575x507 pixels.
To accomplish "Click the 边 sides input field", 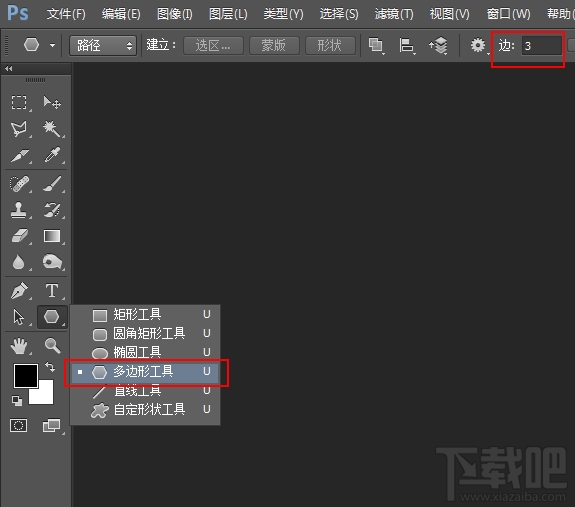I will tap(542, 46).
